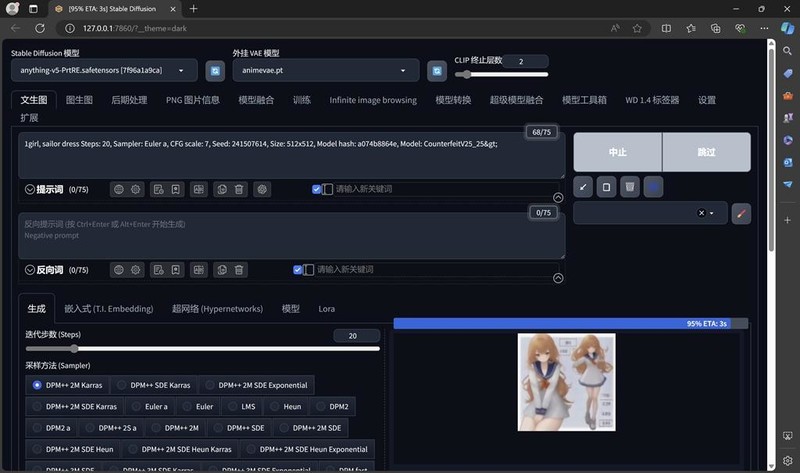Adjust the 迭代步数 (Steps) slider
This screenshot has width=800, height=473.
coord(203,349)
